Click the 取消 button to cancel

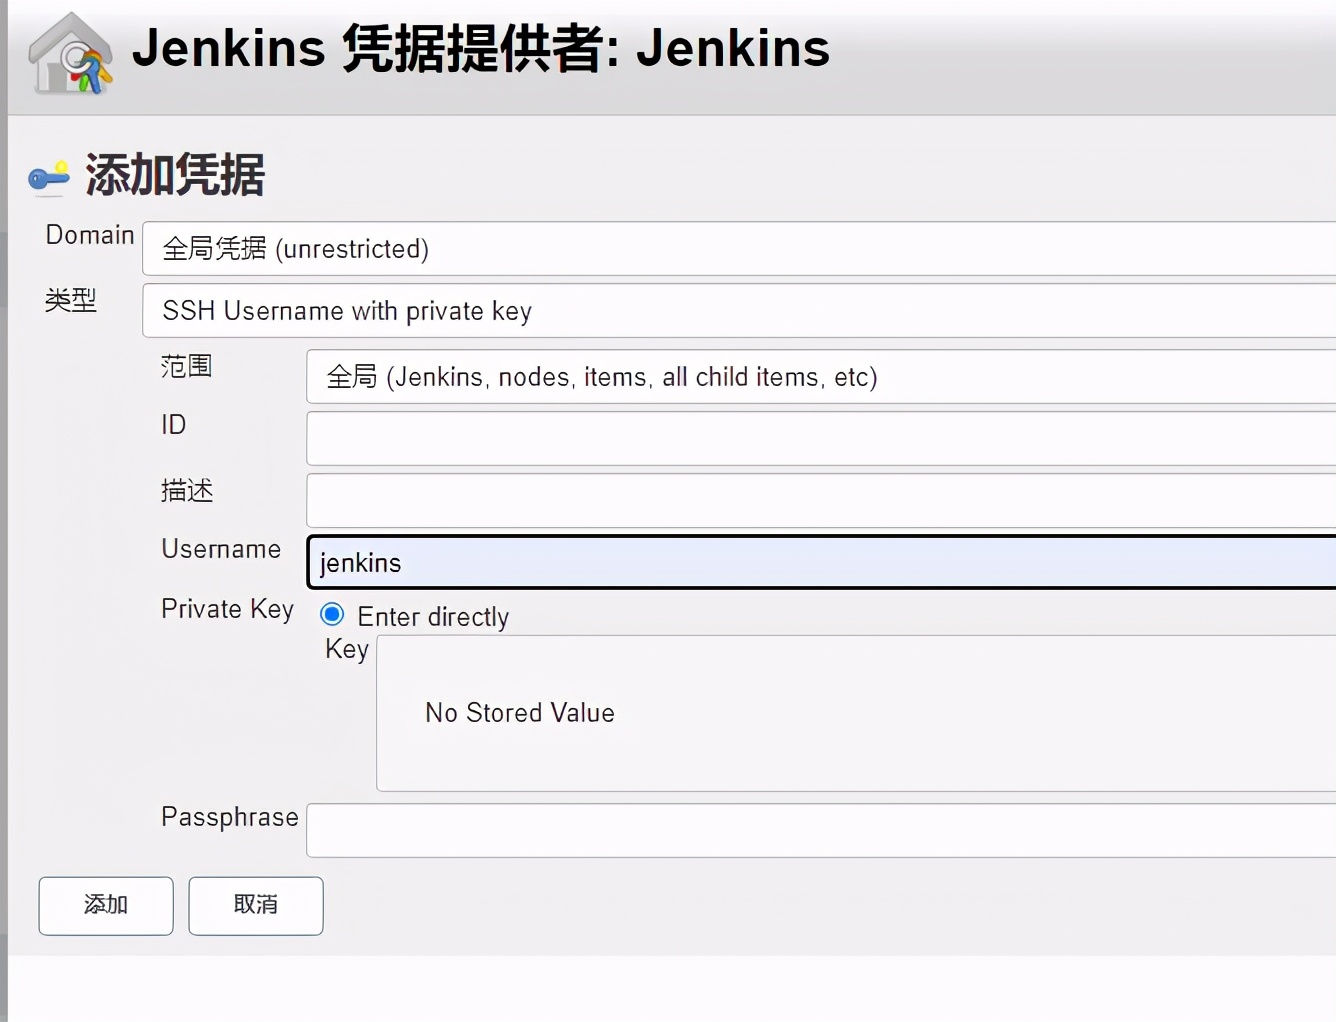(255, 905)
